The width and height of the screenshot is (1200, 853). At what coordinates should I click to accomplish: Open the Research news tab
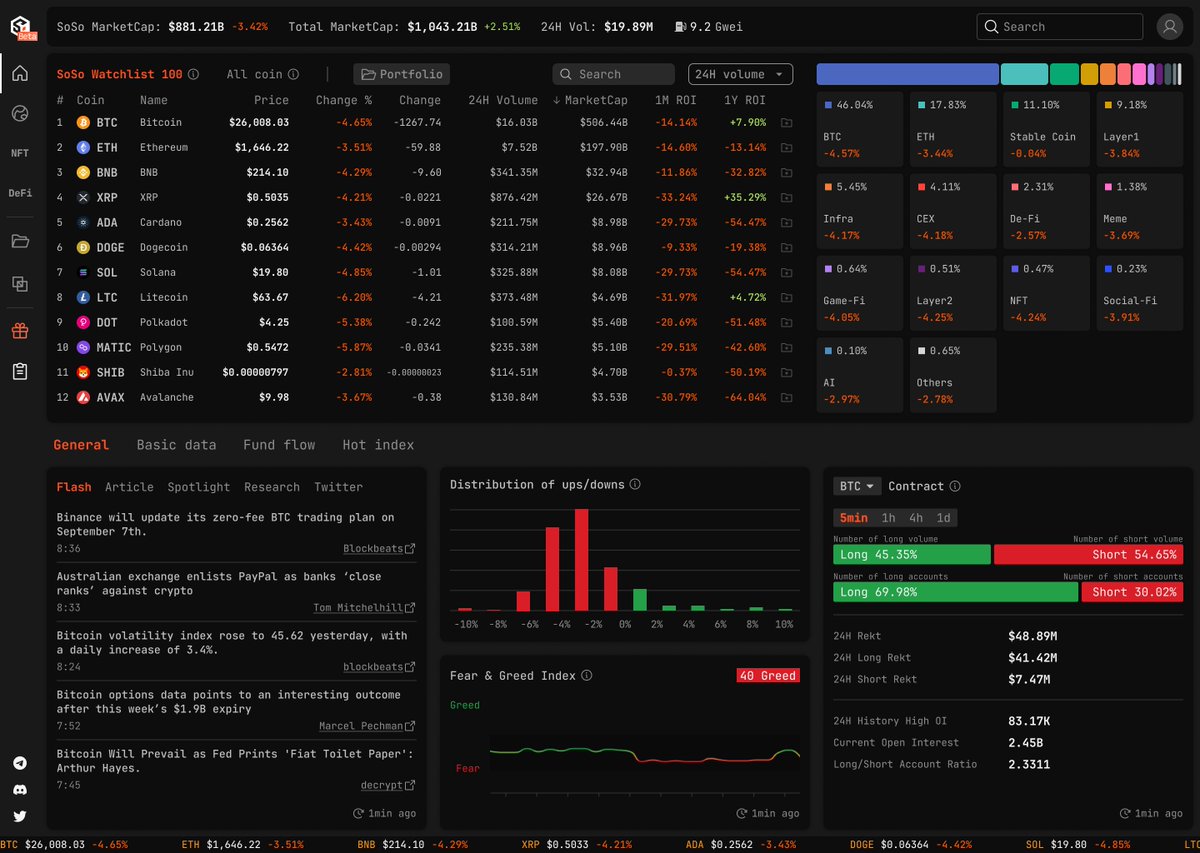272,487
